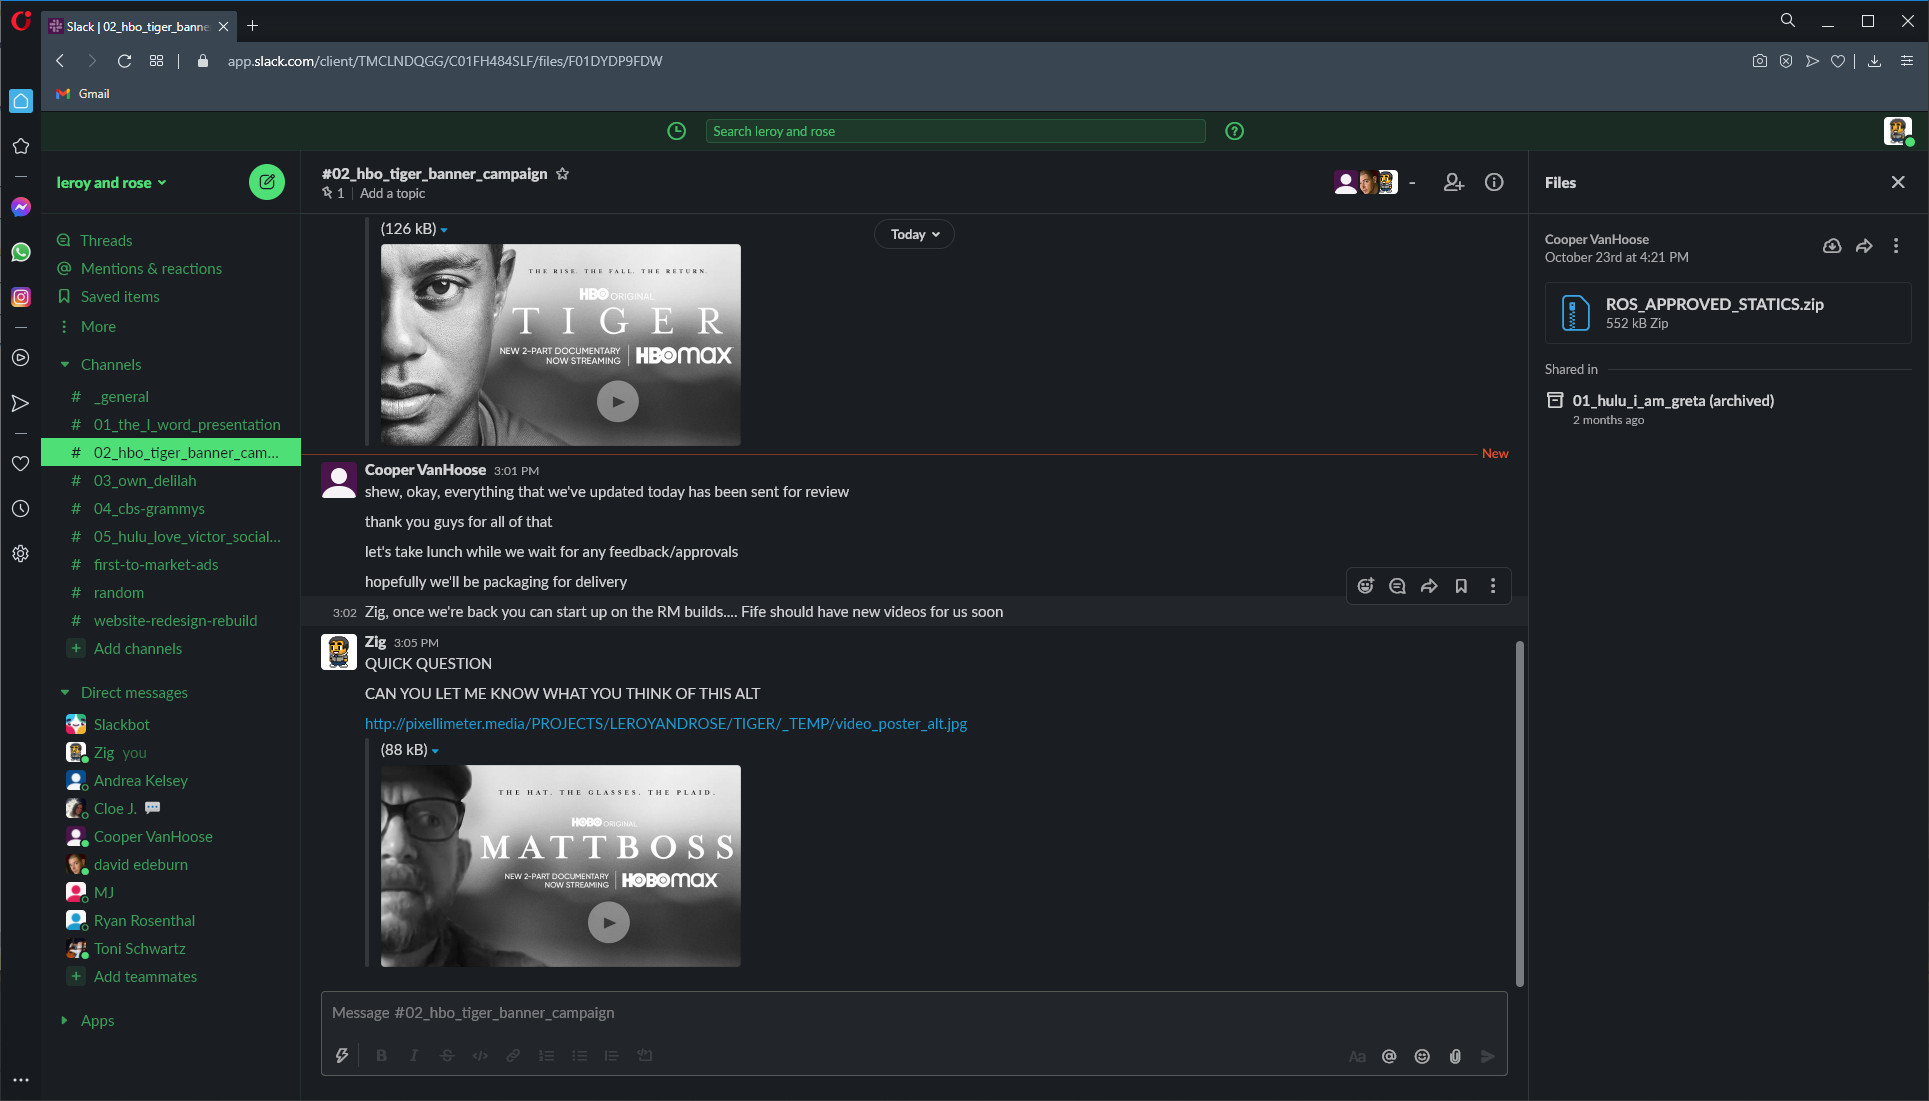Play the Tiger poster video thumbnail
The width and height of the screenshot is (1929, 1101).
point(618,402)
